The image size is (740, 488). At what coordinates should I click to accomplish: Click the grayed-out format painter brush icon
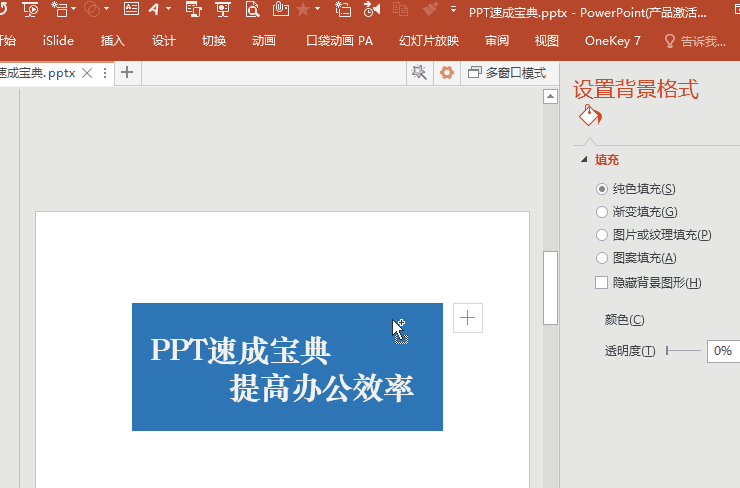[430, 9]
